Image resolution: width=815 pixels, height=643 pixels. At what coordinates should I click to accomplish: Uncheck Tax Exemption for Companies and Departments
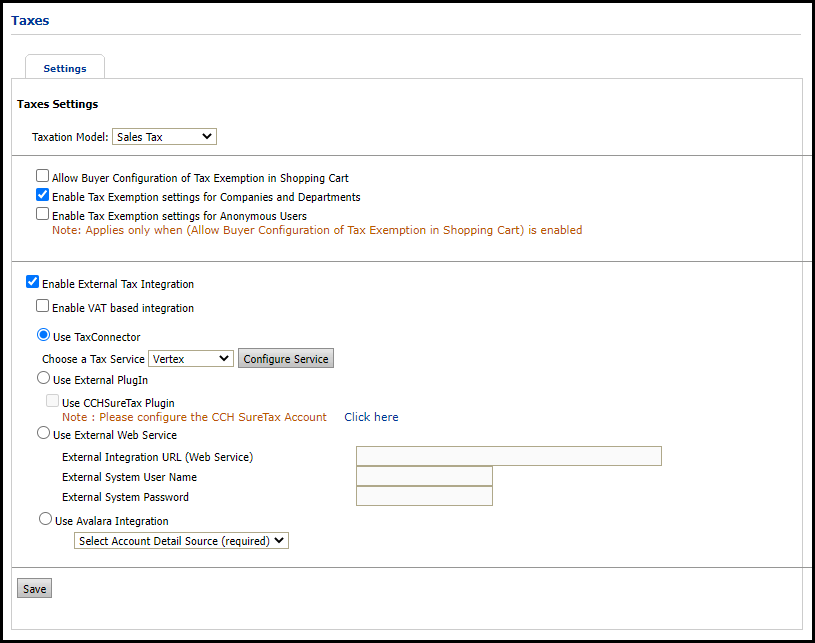point(42,195)
